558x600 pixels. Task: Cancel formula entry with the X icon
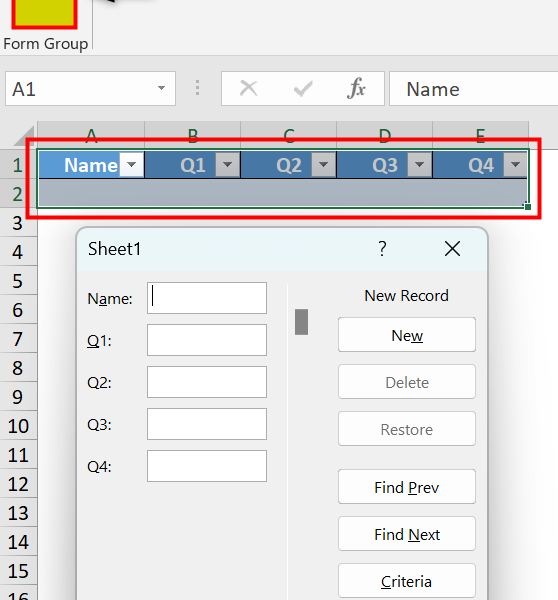click(248, 89)
